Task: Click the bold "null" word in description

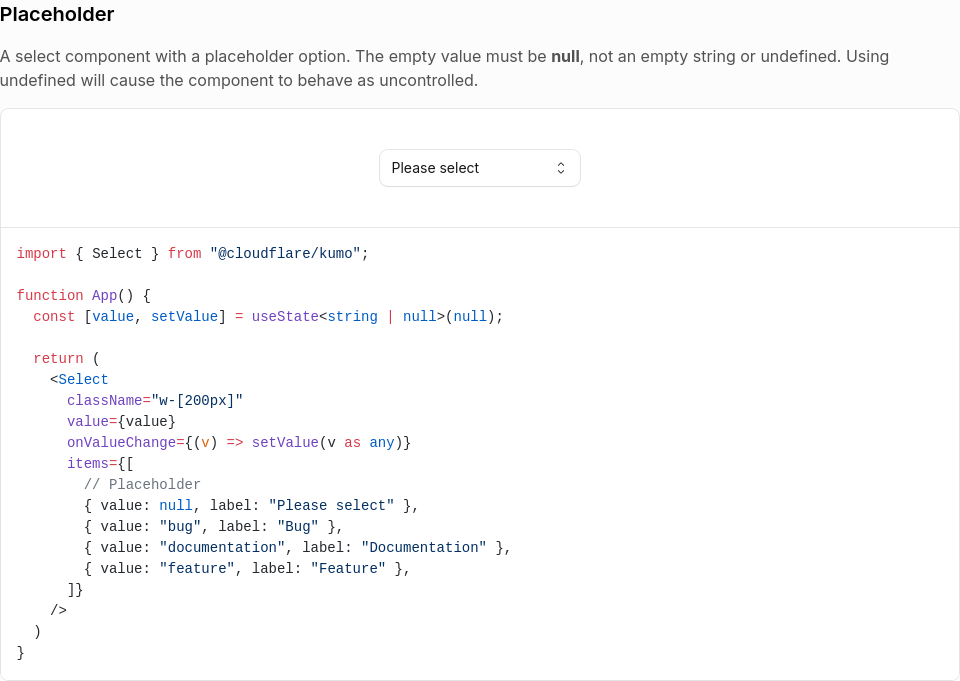Action: coord(565,56)
